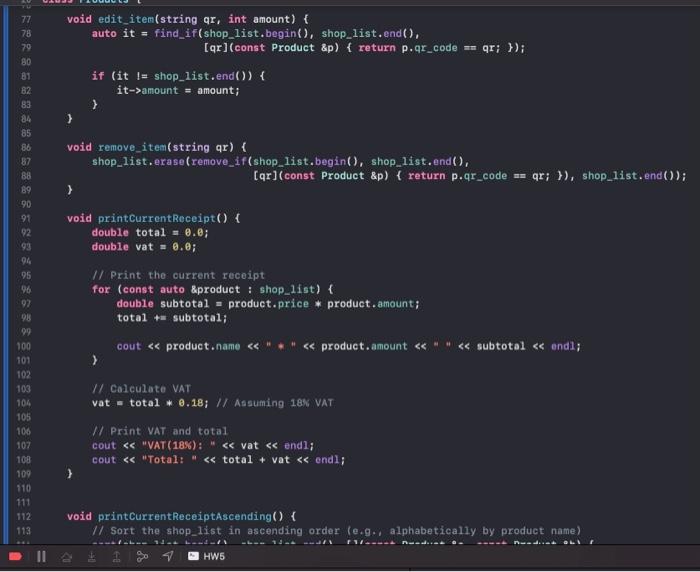Click the comment starting "// Sort the shop_list"
The image size is (700, 572).
click(x=336, y=531)
